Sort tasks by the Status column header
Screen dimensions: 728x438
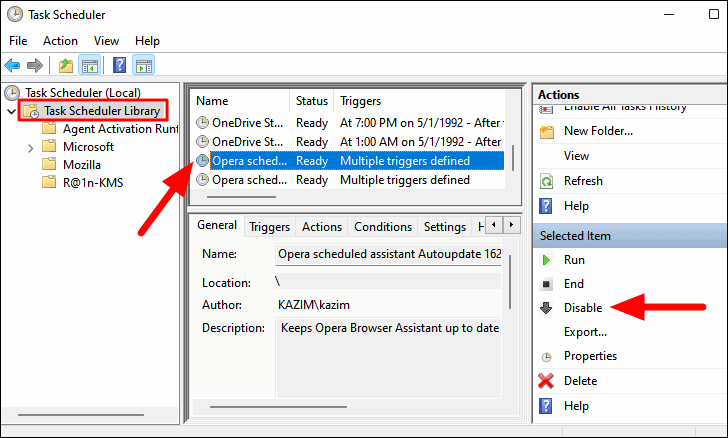click(312, 101)
